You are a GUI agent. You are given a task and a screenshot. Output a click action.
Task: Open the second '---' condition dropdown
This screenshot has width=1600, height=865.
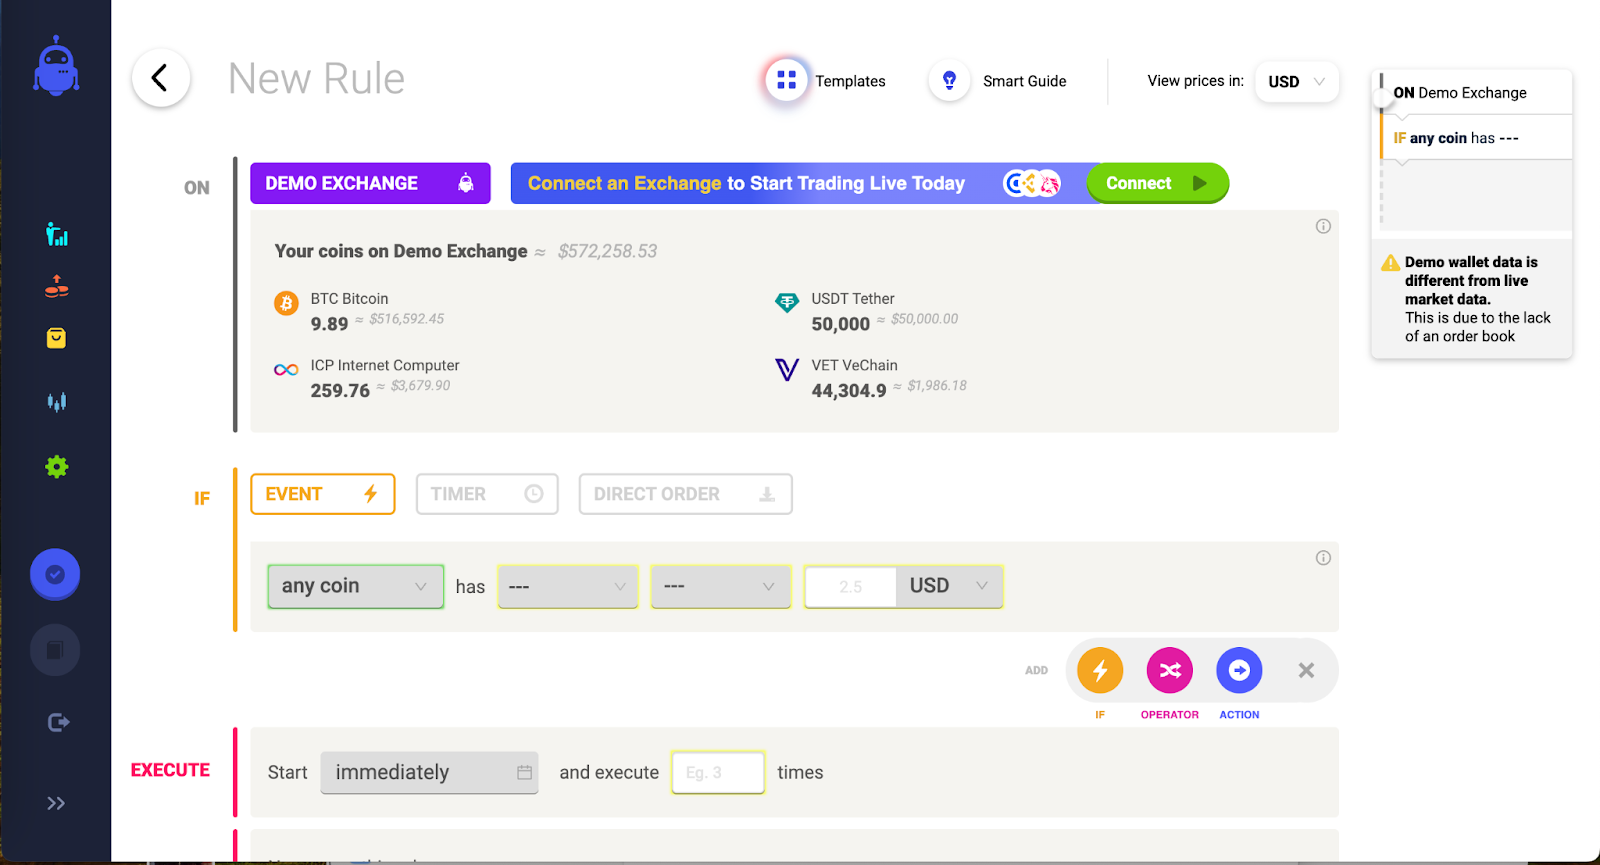721,586
